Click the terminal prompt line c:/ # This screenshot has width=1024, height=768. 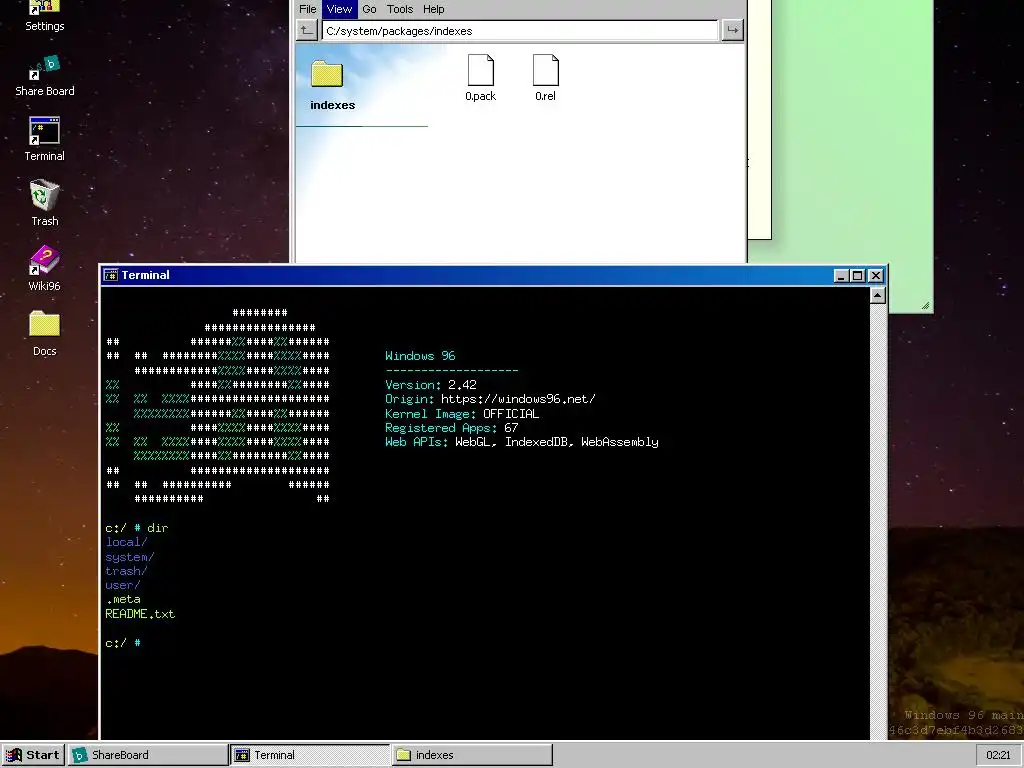coord(123,643)
